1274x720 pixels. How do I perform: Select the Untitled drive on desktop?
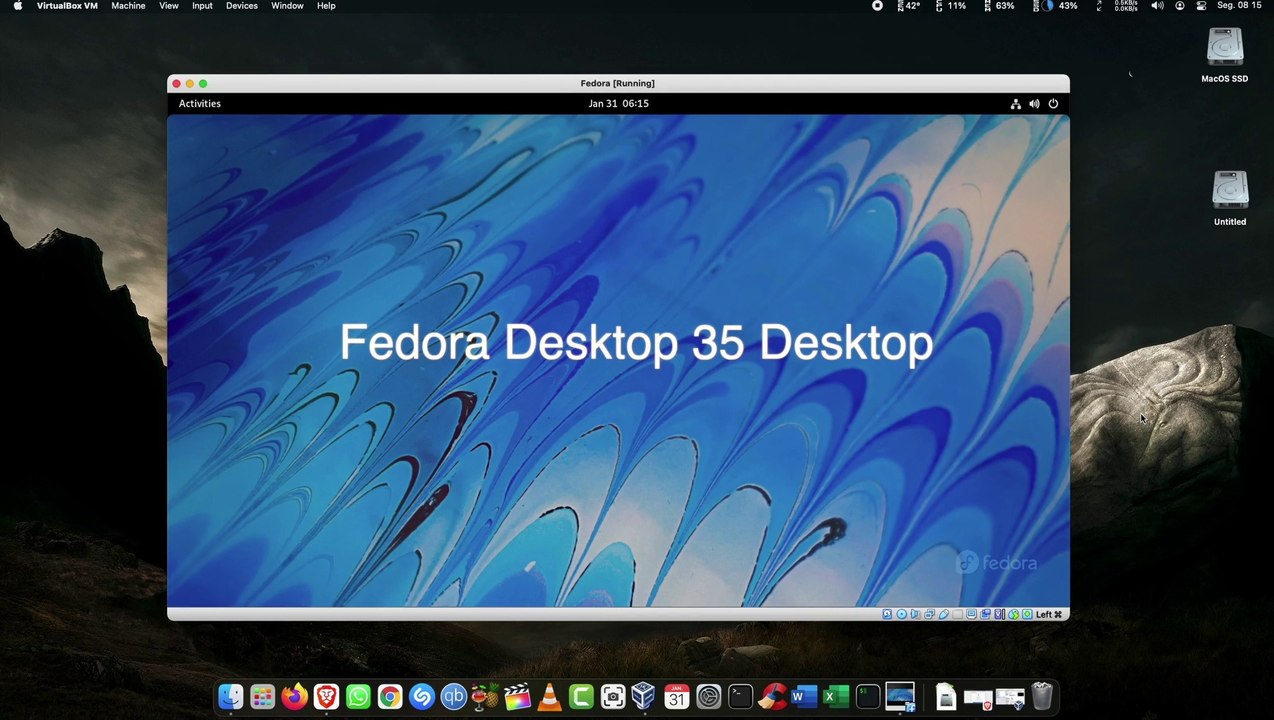1230,198
